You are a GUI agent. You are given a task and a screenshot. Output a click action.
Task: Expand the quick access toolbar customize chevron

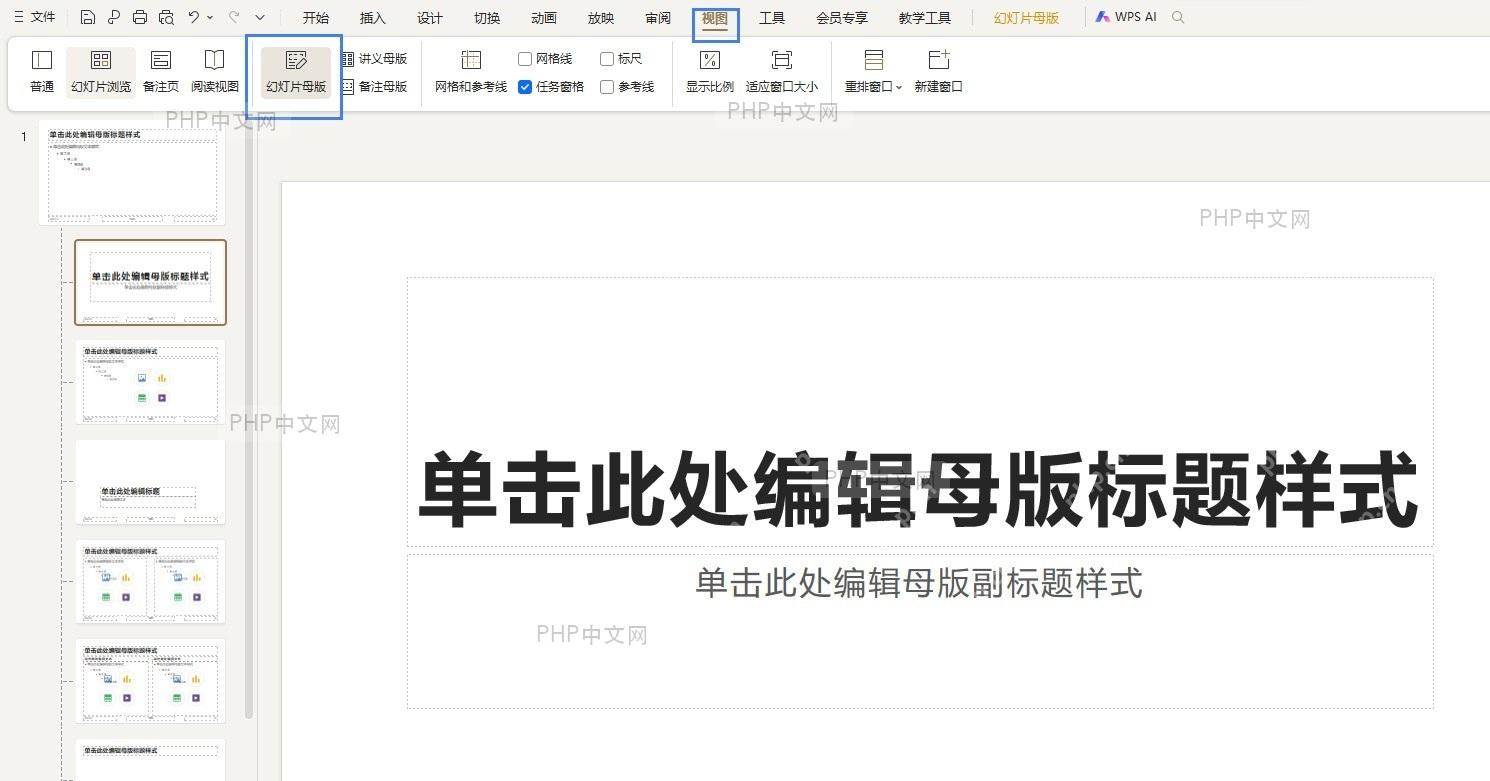click(x=260, y=17)
